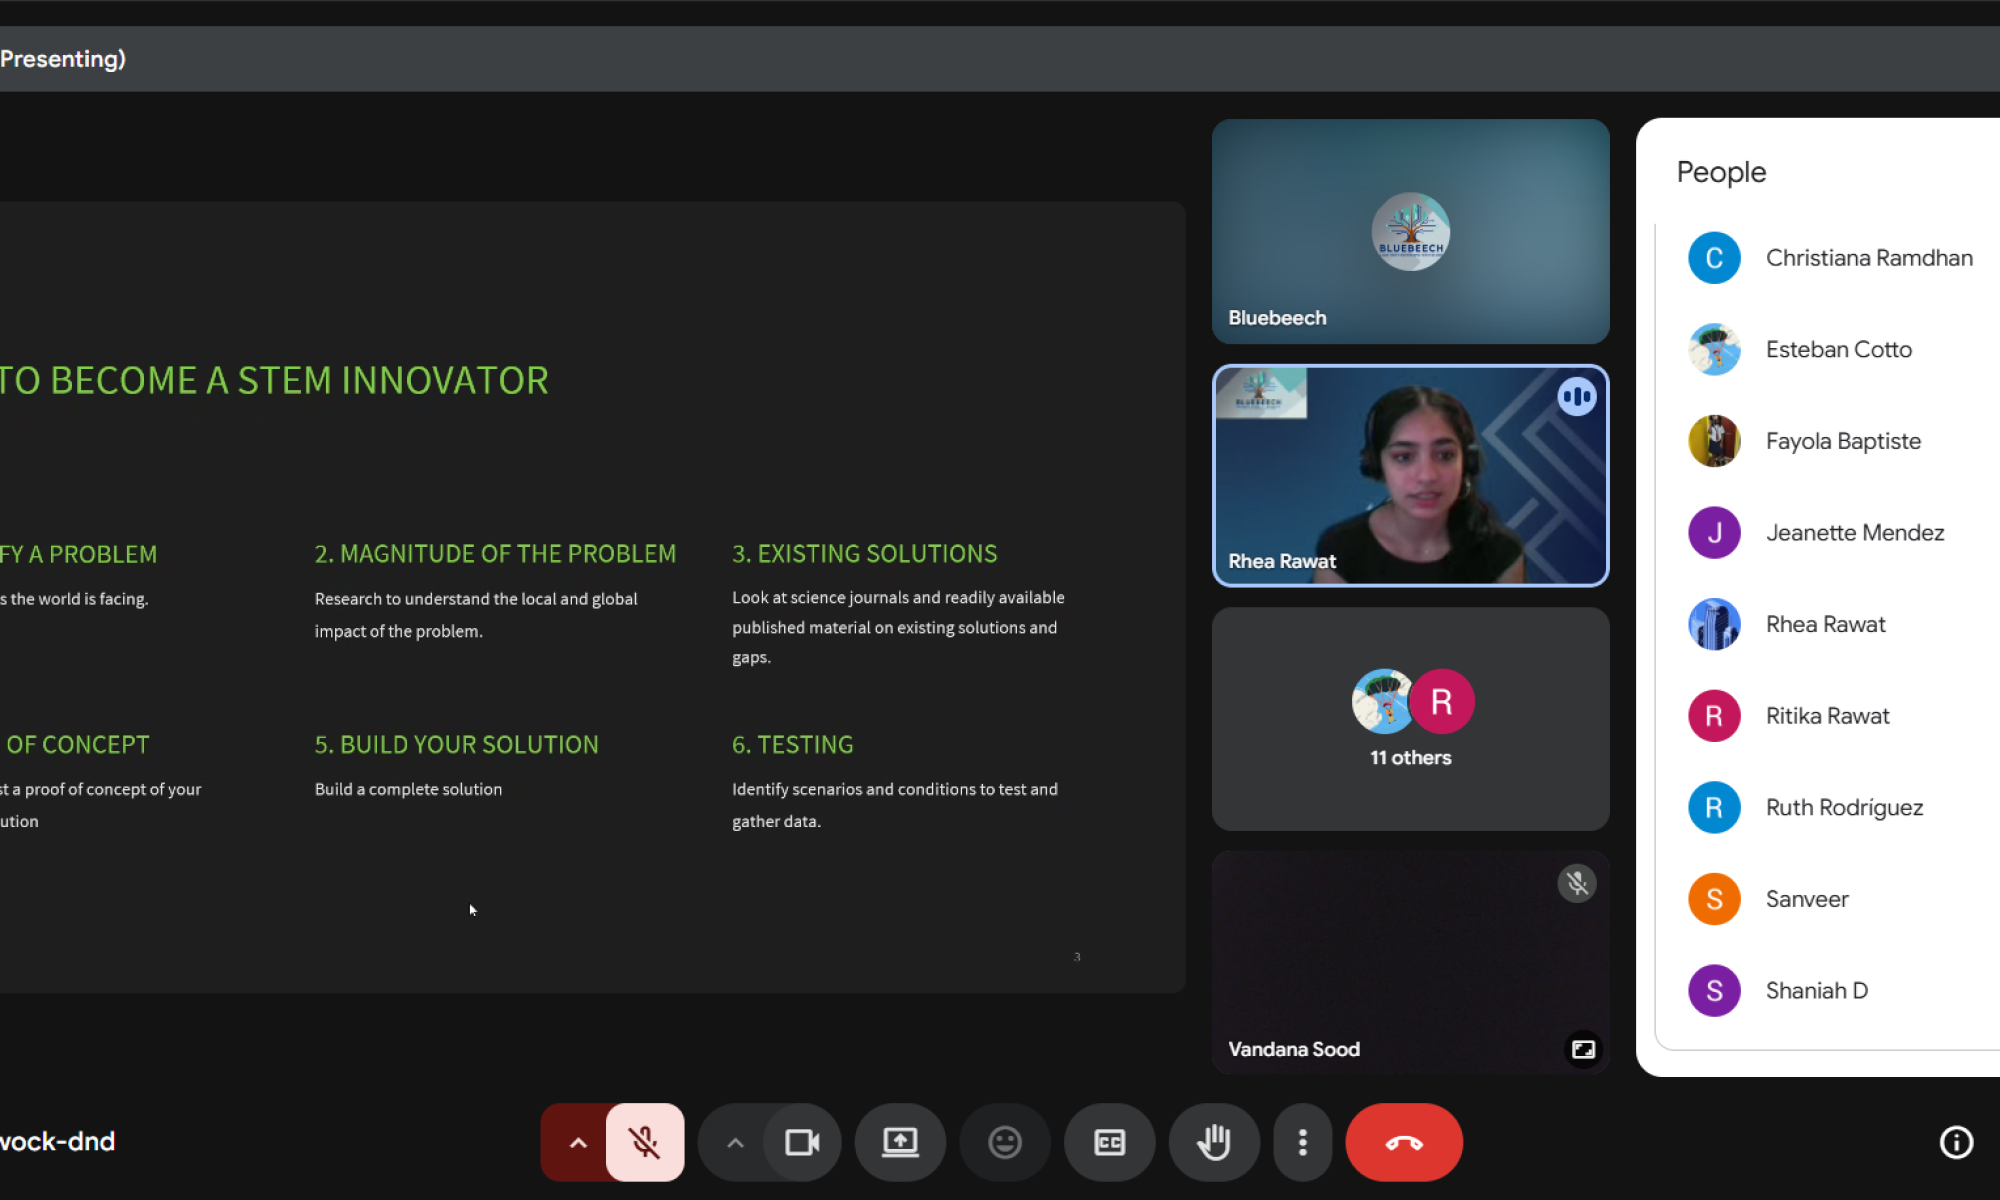
Task: Click the People panel heading
Action: click(x=1721, y=173)
